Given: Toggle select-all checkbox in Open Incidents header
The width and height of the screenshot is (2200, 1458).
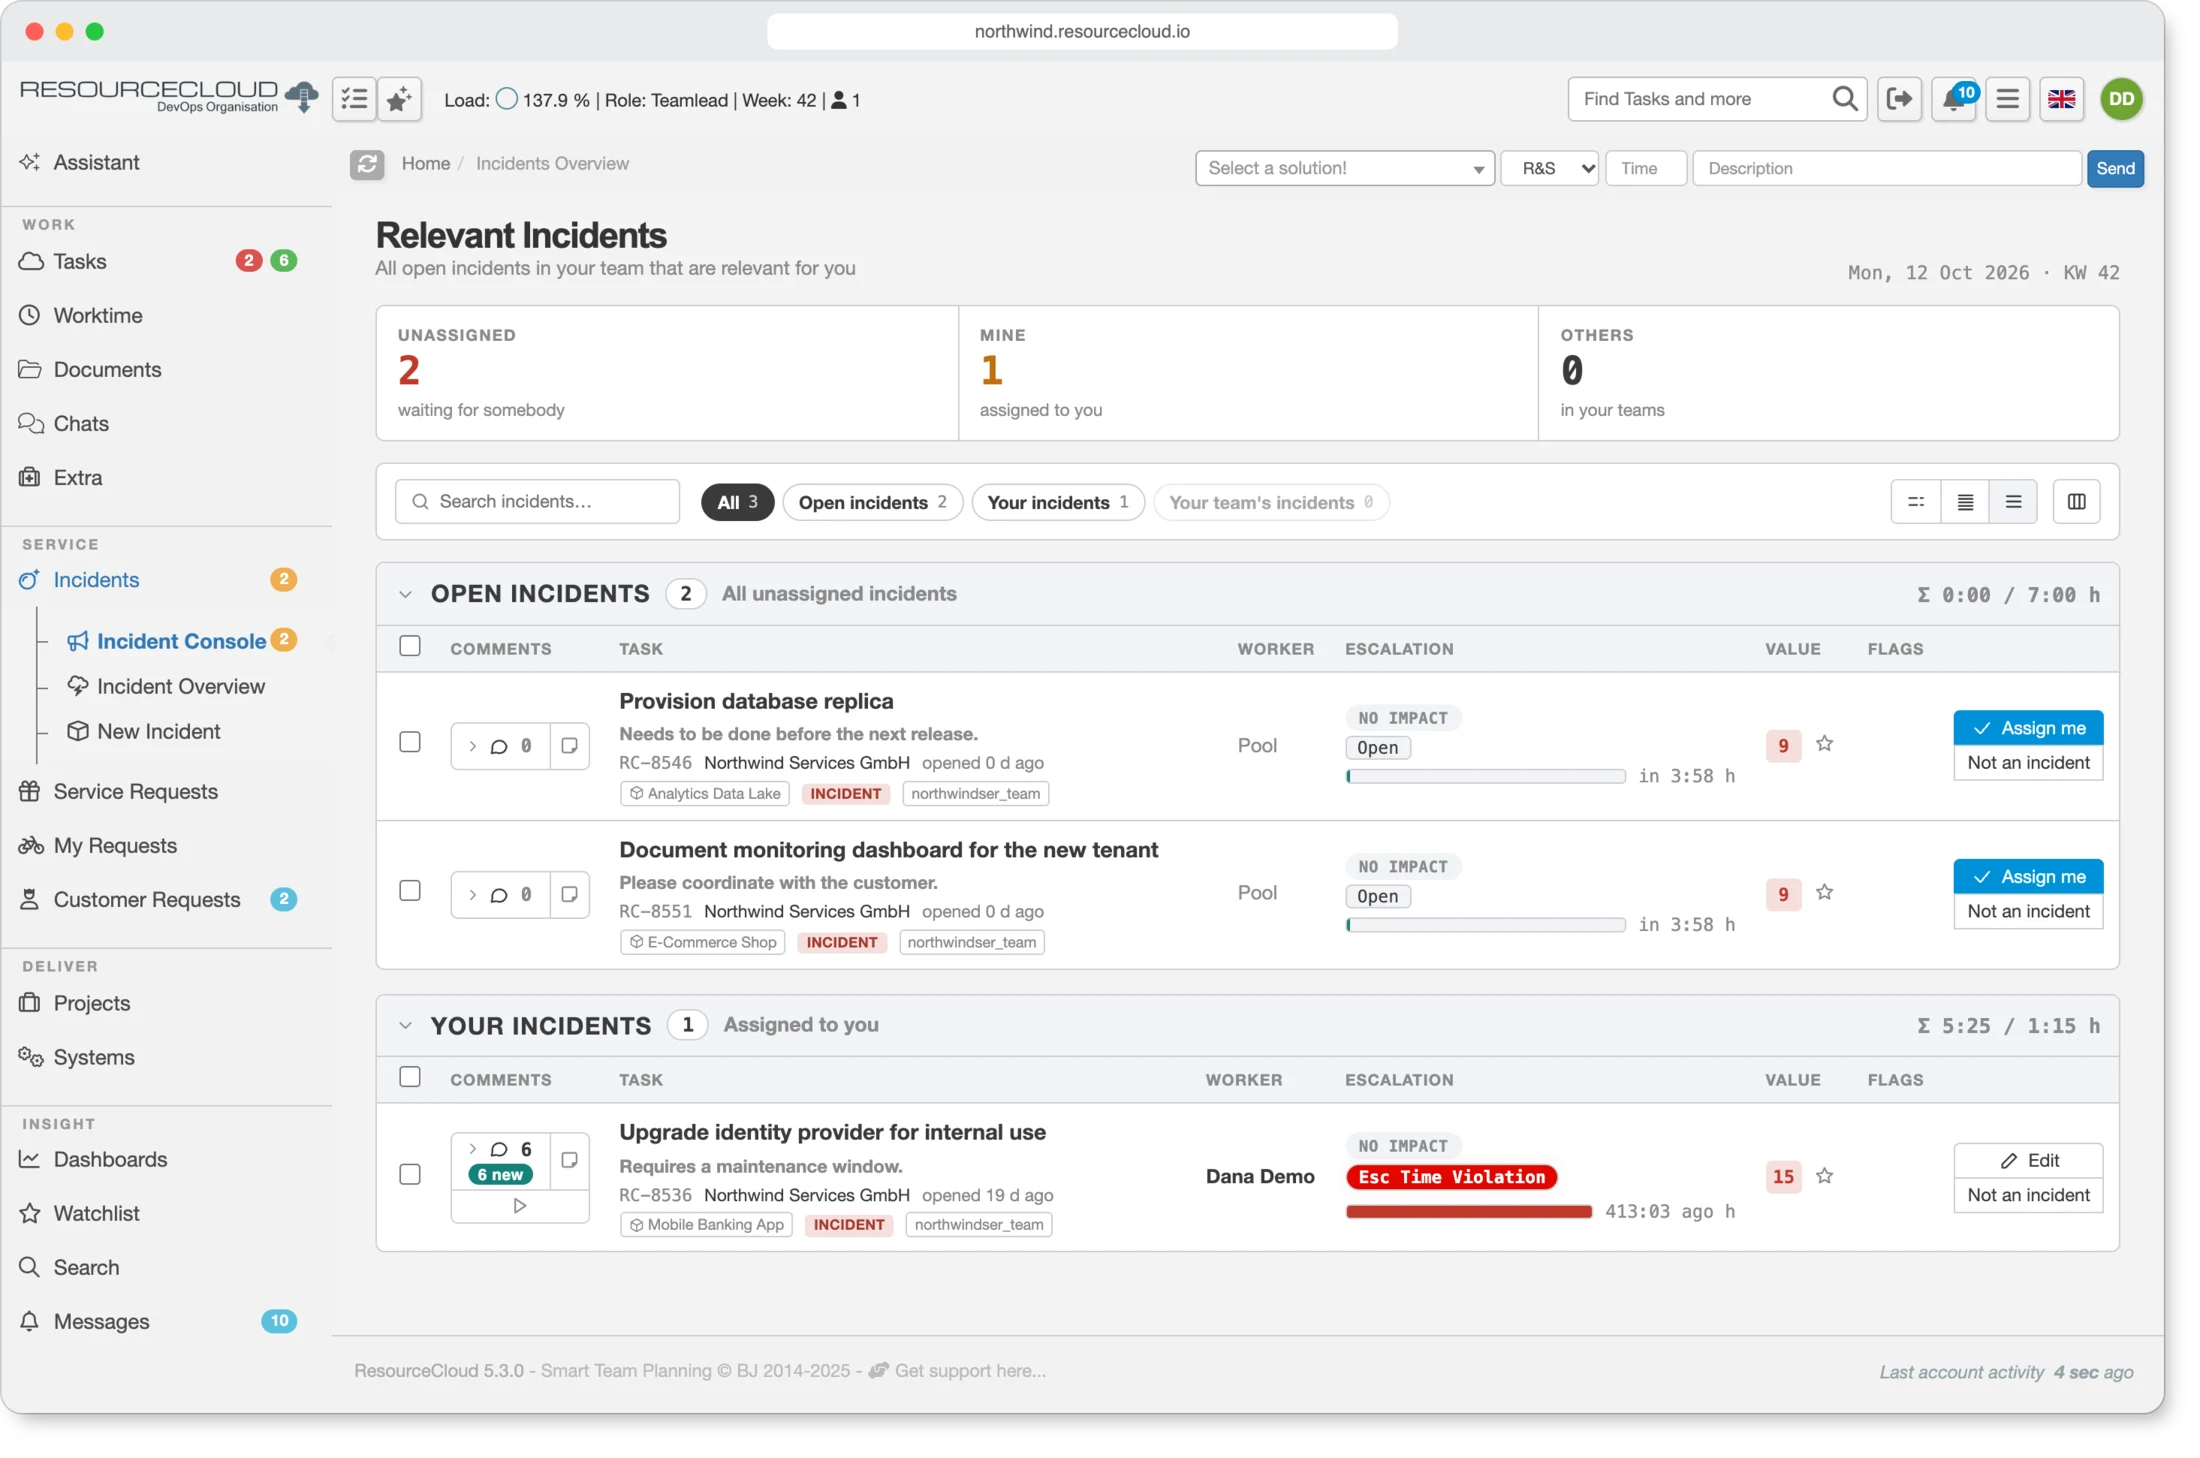Looking at the screenshot, I should point(410,646).
